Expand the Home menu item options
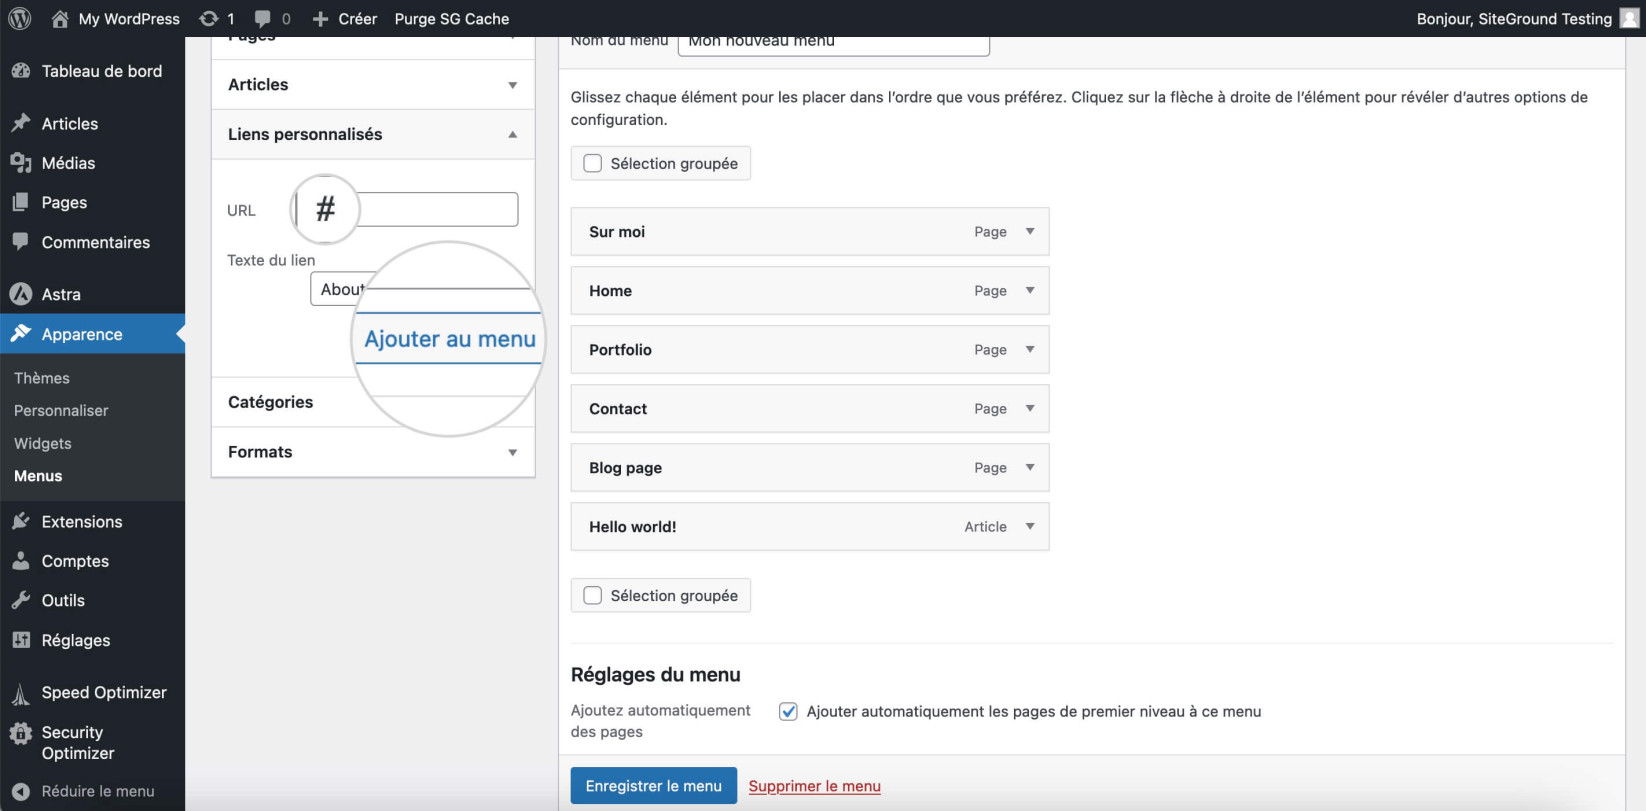The width and height of the screenshot is (1646, 811). pos(1030,290)
